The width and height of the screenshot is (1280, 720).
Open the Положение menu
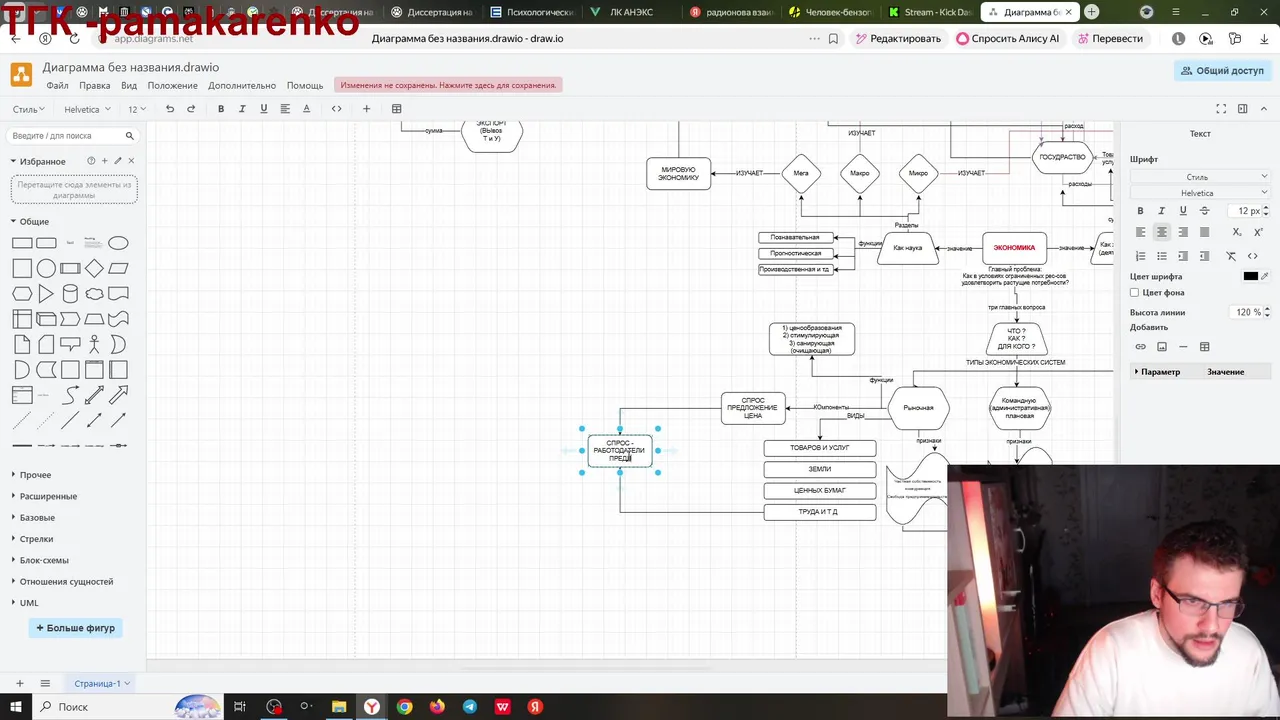click(x=172, y=86)
